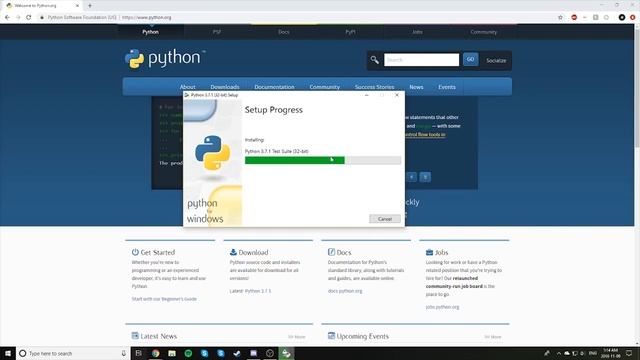Click the taskbar clock and date
The image size is (640, 360).
[x=610, y=353]
